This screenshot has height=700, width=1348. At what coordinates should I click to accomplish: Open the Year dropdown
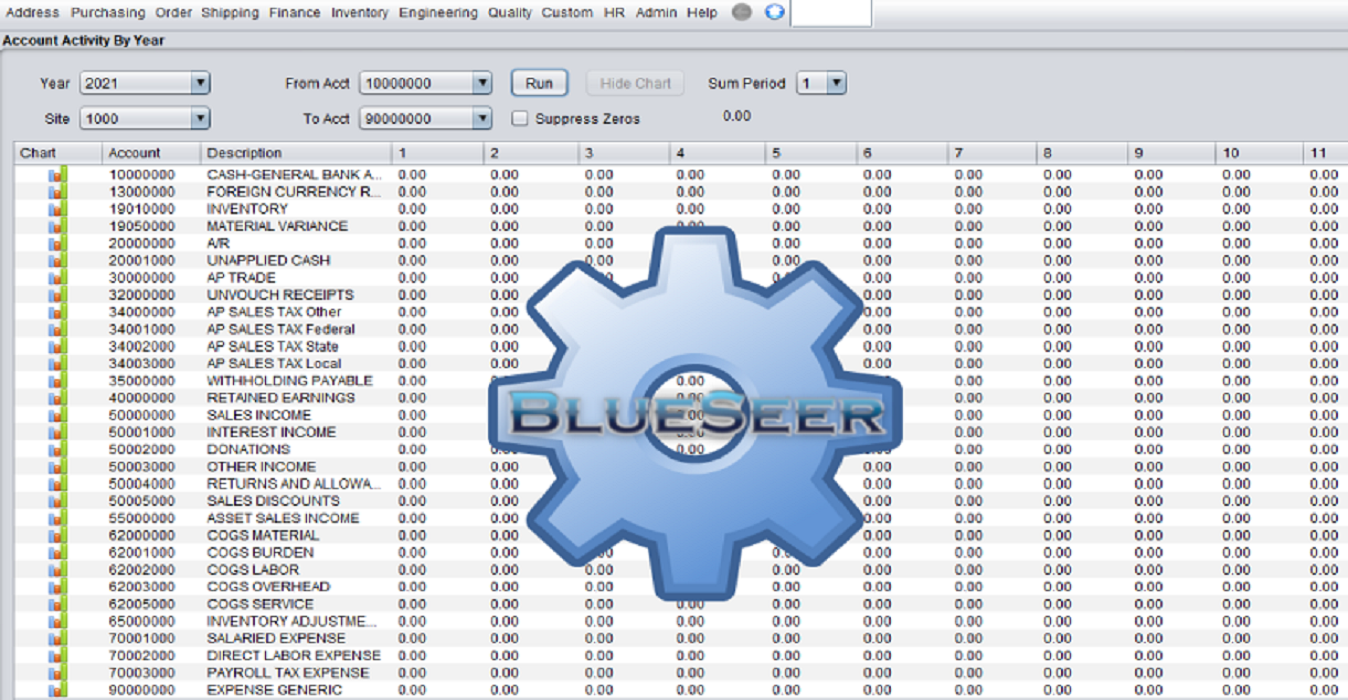[x=200, y=84]
